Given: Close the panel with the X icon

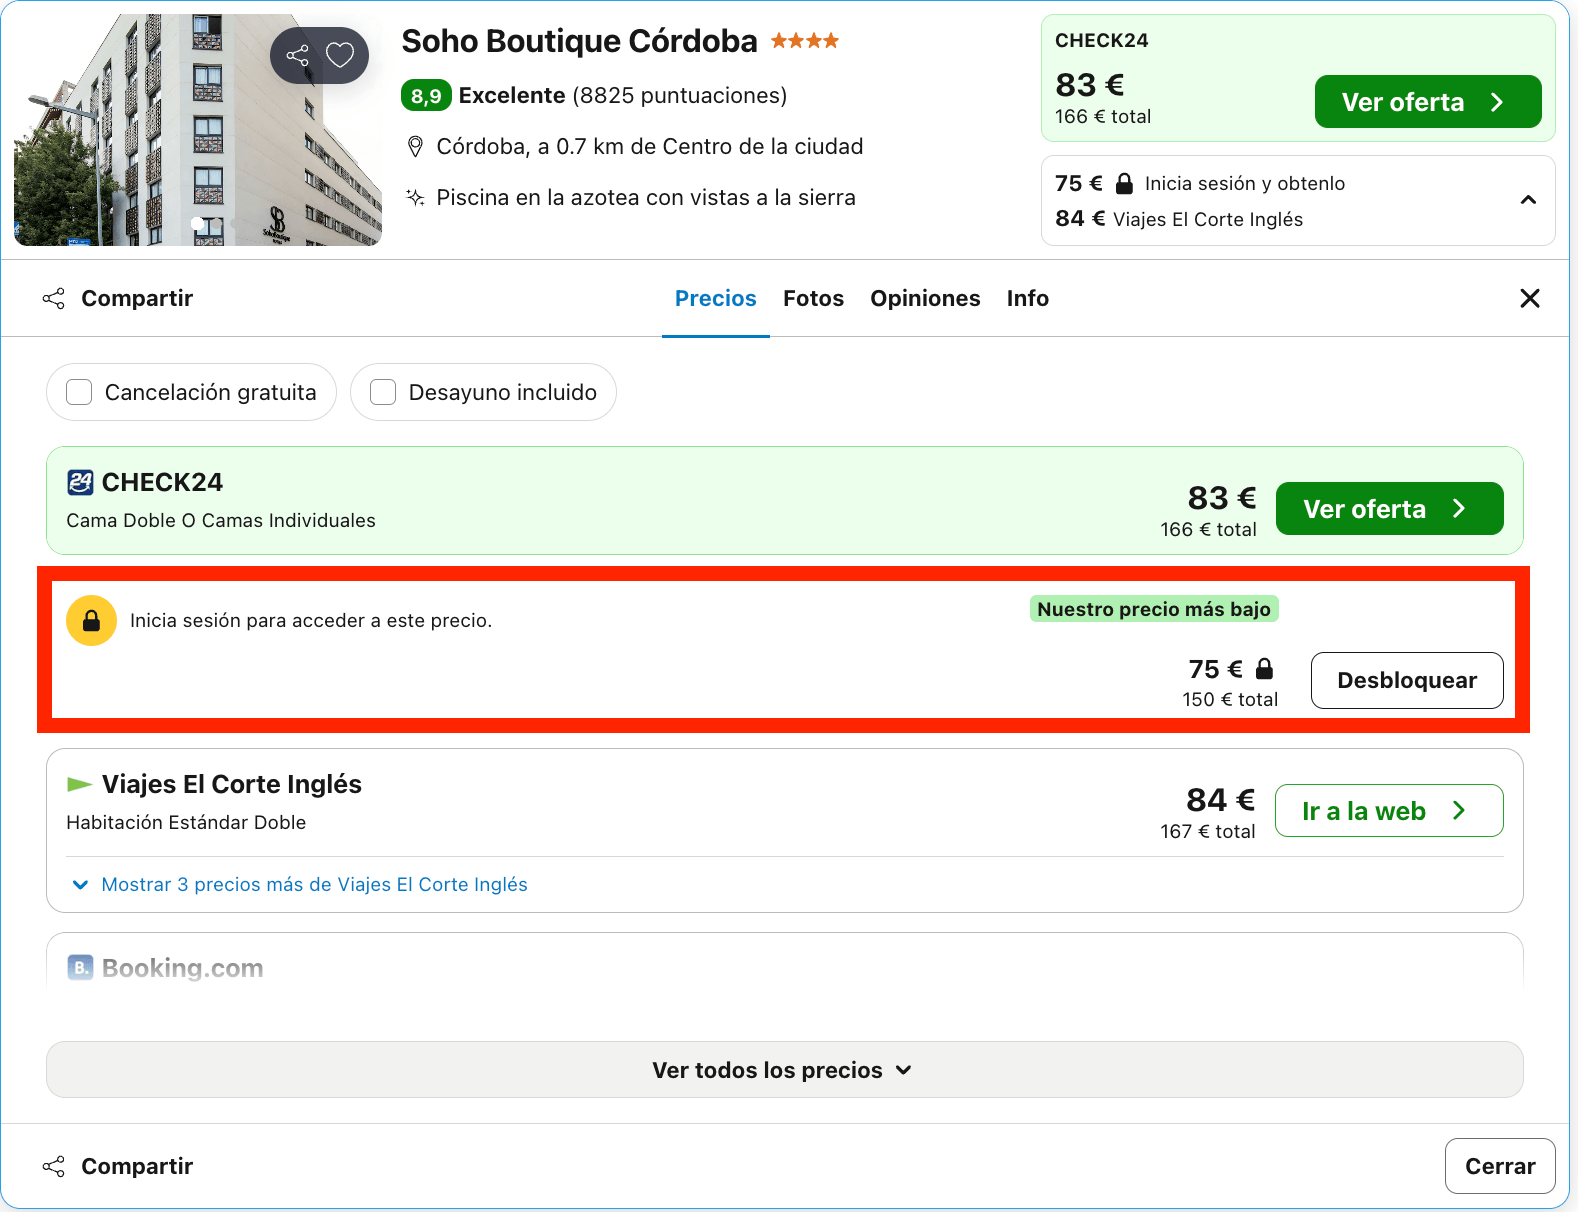Looking at the screenshot, I should pos(1529,298).
